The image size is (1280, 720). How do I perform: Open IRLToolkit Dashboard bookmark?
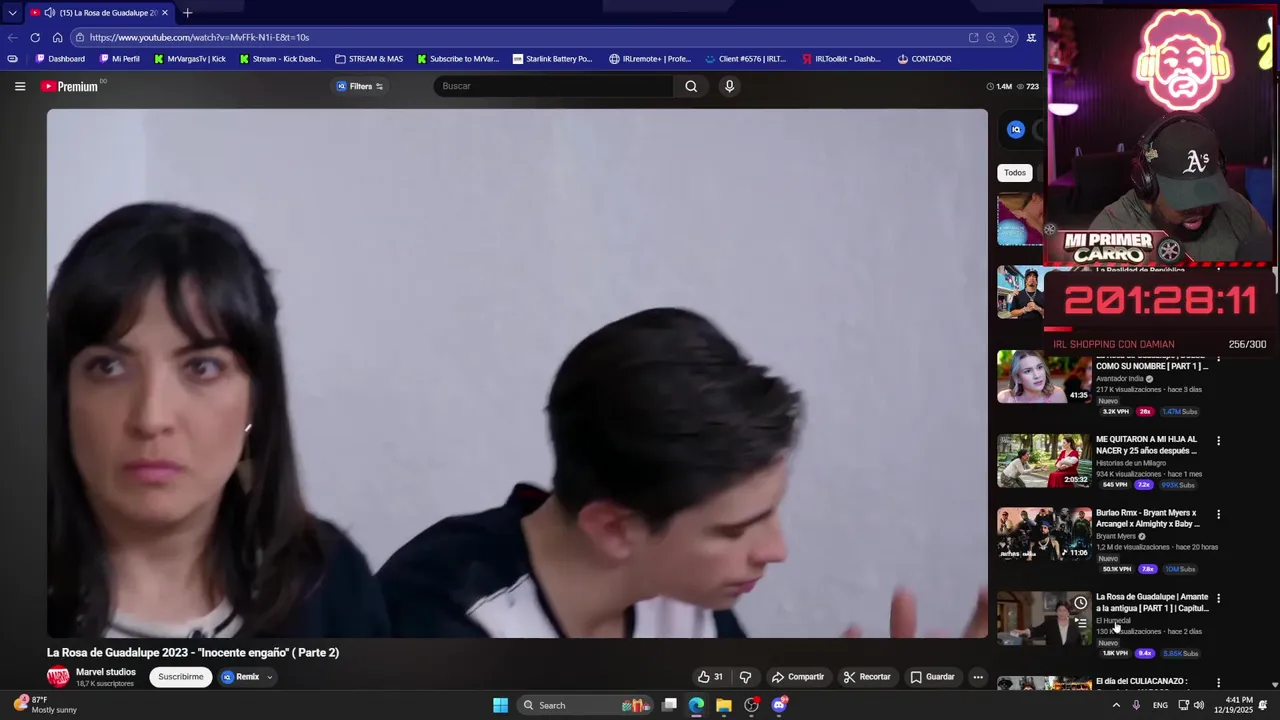tap(841, 59)
